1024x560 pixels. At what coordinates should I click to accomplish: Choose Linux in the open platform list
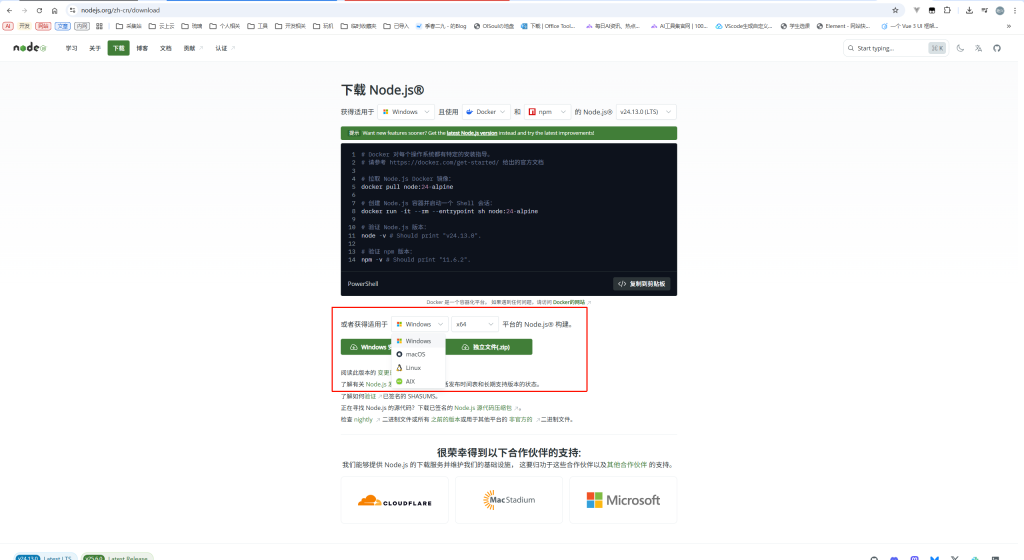[x=418, y=368]
